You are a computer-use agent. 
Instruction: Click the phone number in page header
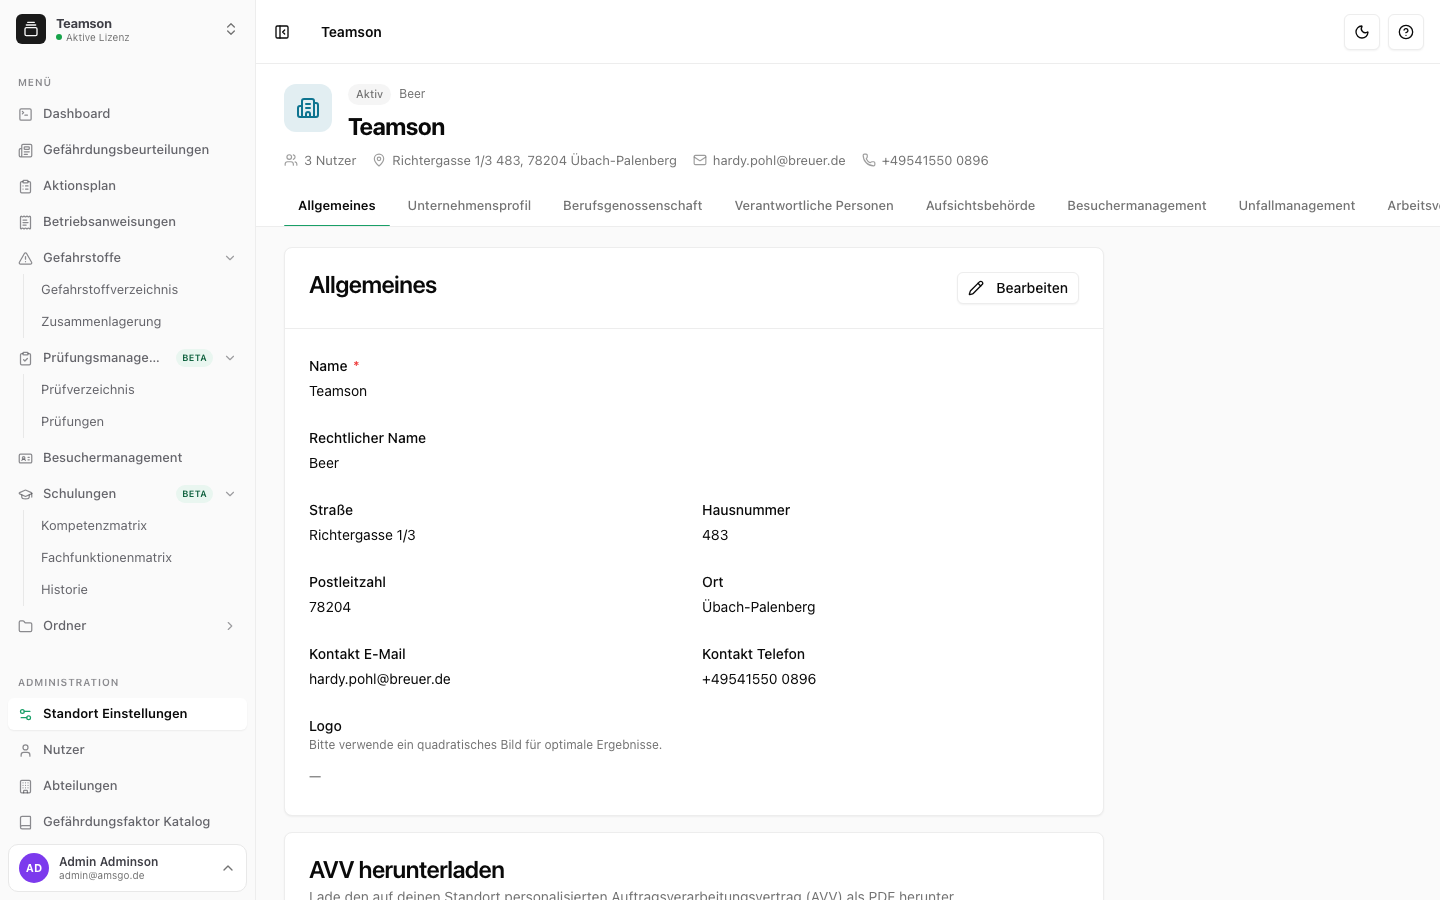pyautogui.click(x=935, y=160)
